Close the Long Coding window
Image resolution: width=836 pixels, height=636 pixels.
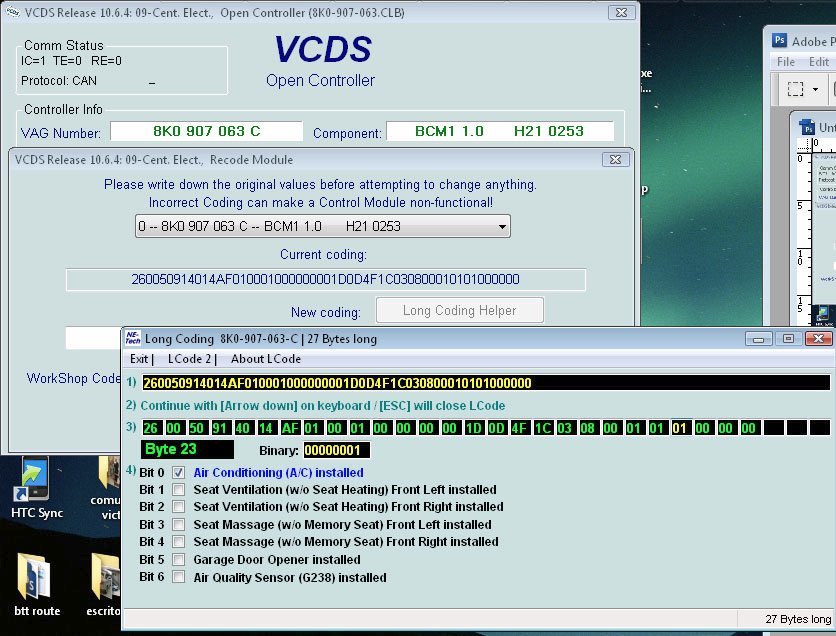coord(818,339)
